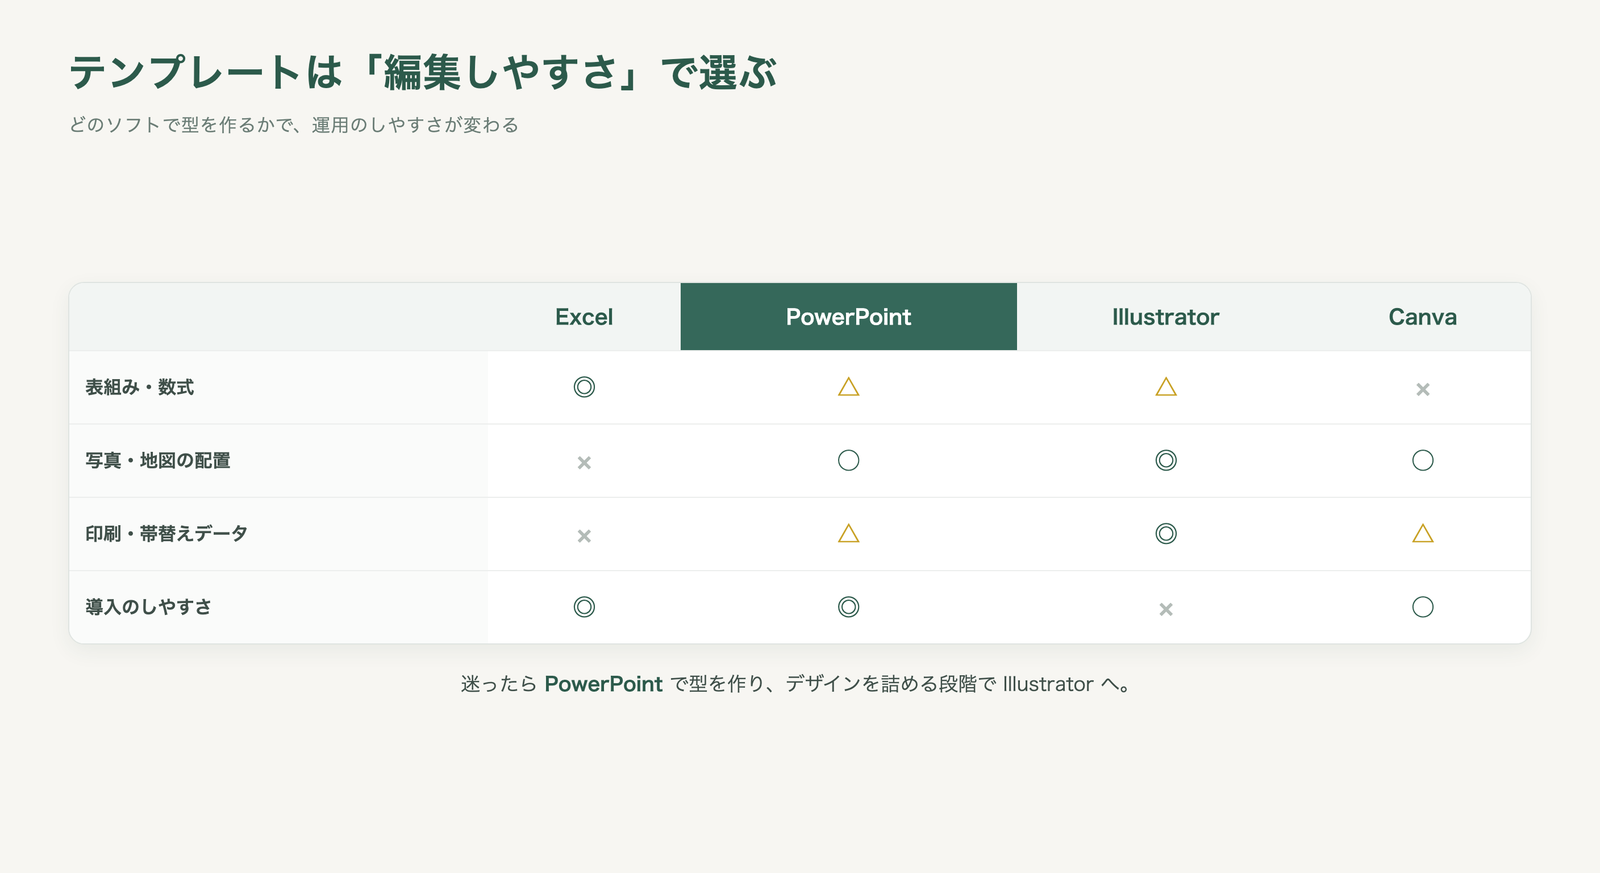Select the highlighted PowerPoint column header
This screenshot has height=873, width=1600.
coord(849,317)
